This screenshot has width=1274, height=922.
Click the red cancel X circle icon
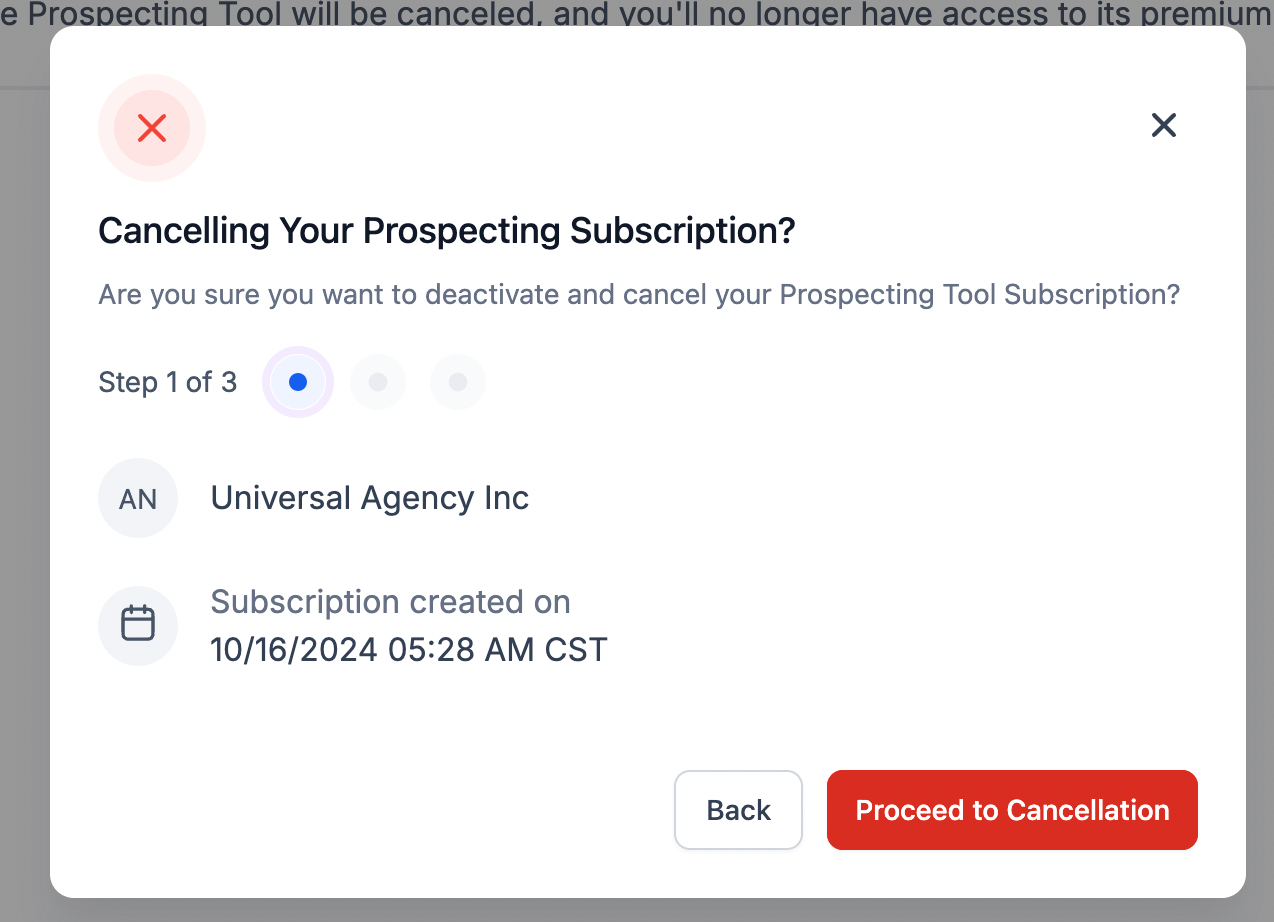(x=152, y=128)
